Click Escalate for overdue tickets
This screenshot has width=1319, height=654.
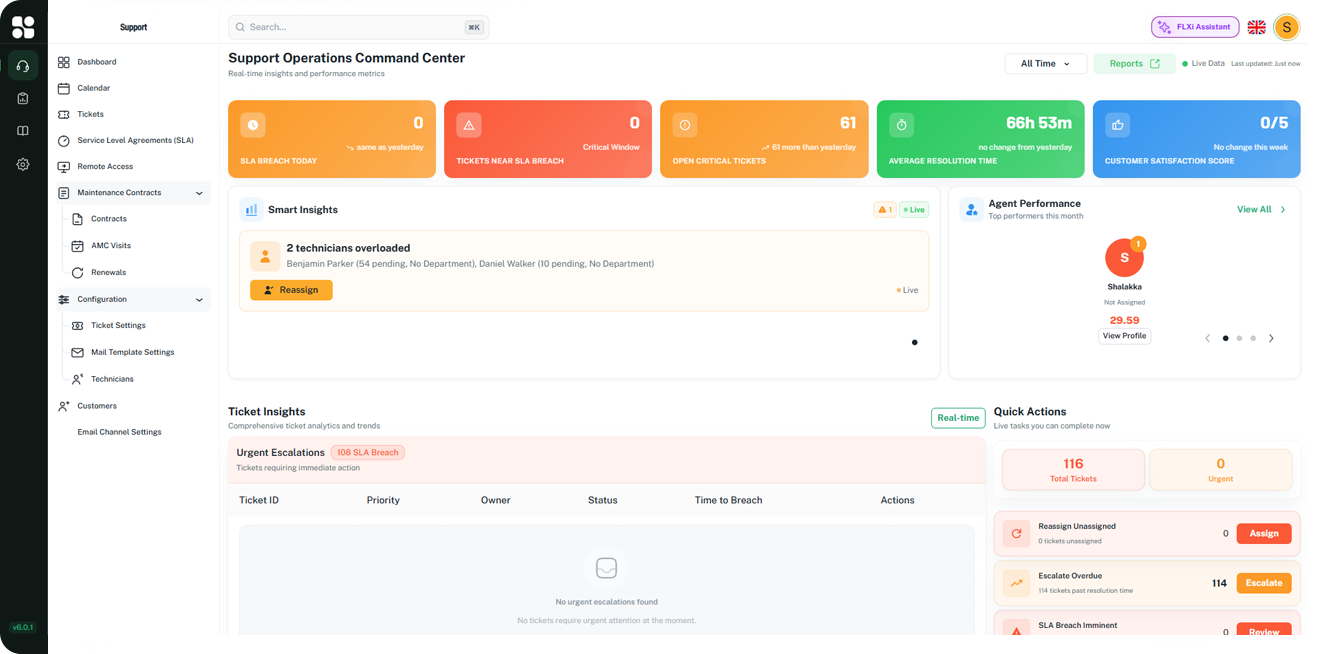pyautogui.click(x=1264, y=583)
